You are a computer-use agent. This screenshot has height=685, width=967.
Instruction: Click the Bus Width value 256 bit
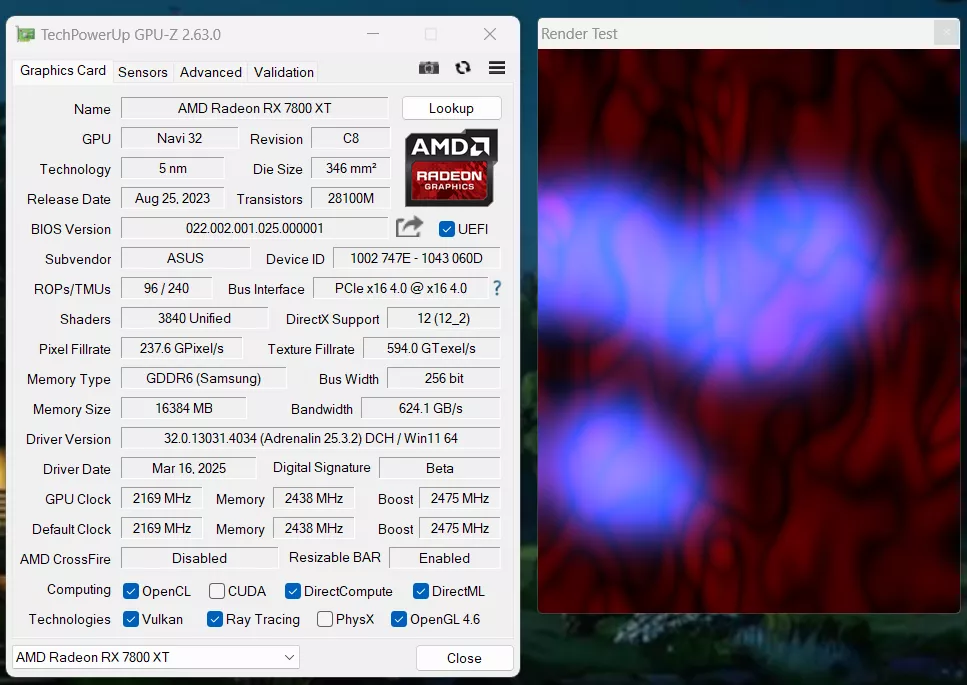click(444, 379)
